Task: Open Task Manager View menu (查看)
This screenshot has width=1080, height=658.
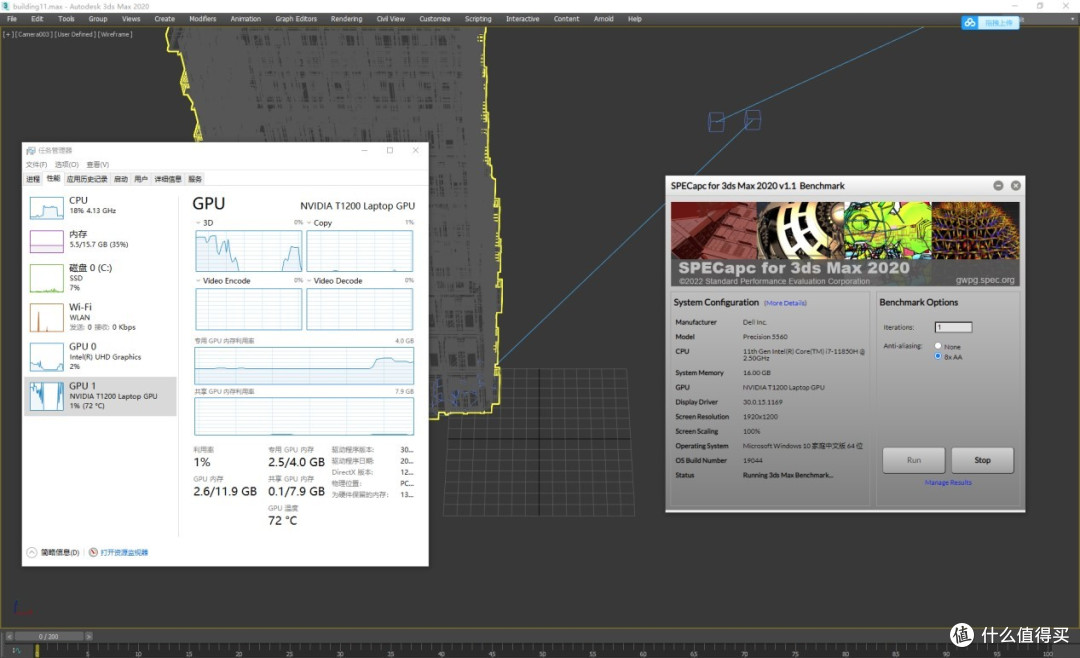Action: coord(98,165)
